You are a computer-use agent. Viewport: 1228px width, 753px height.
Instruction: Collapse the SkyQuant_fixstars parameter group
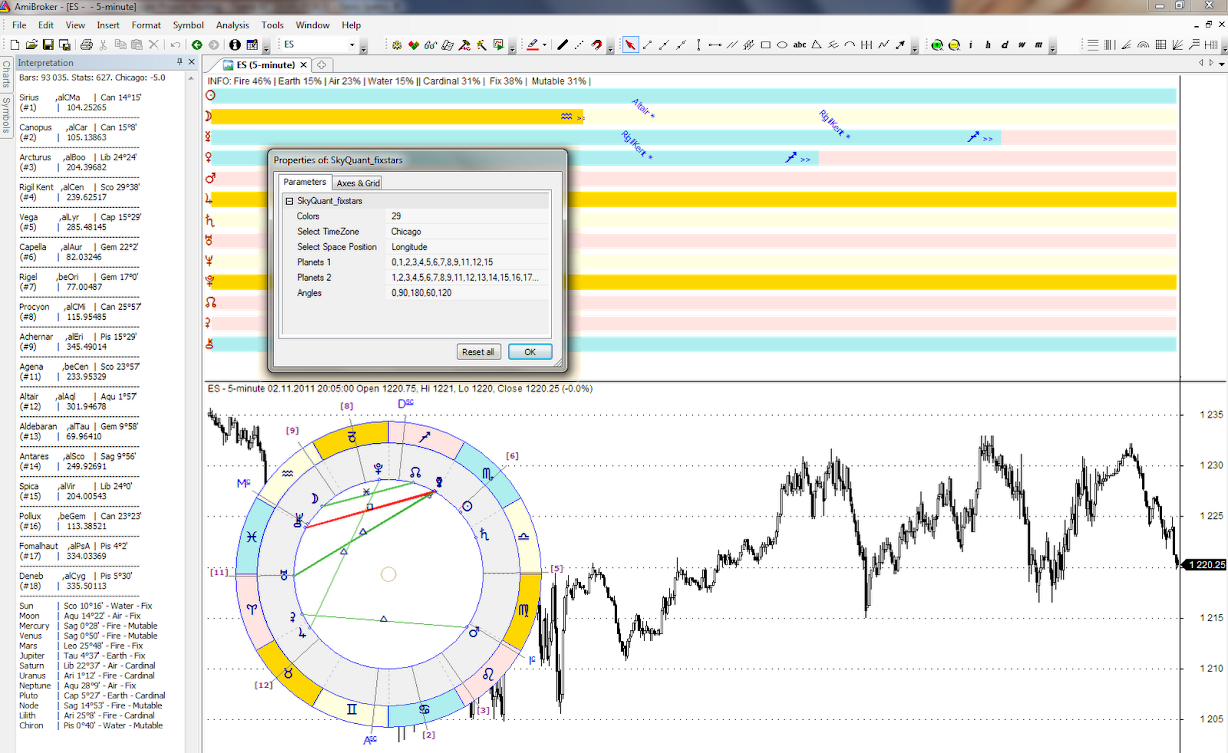click(289, 201)
